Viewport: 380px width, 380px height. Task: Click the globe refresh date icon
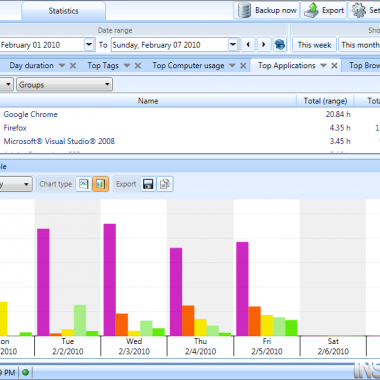pos(280,45)
